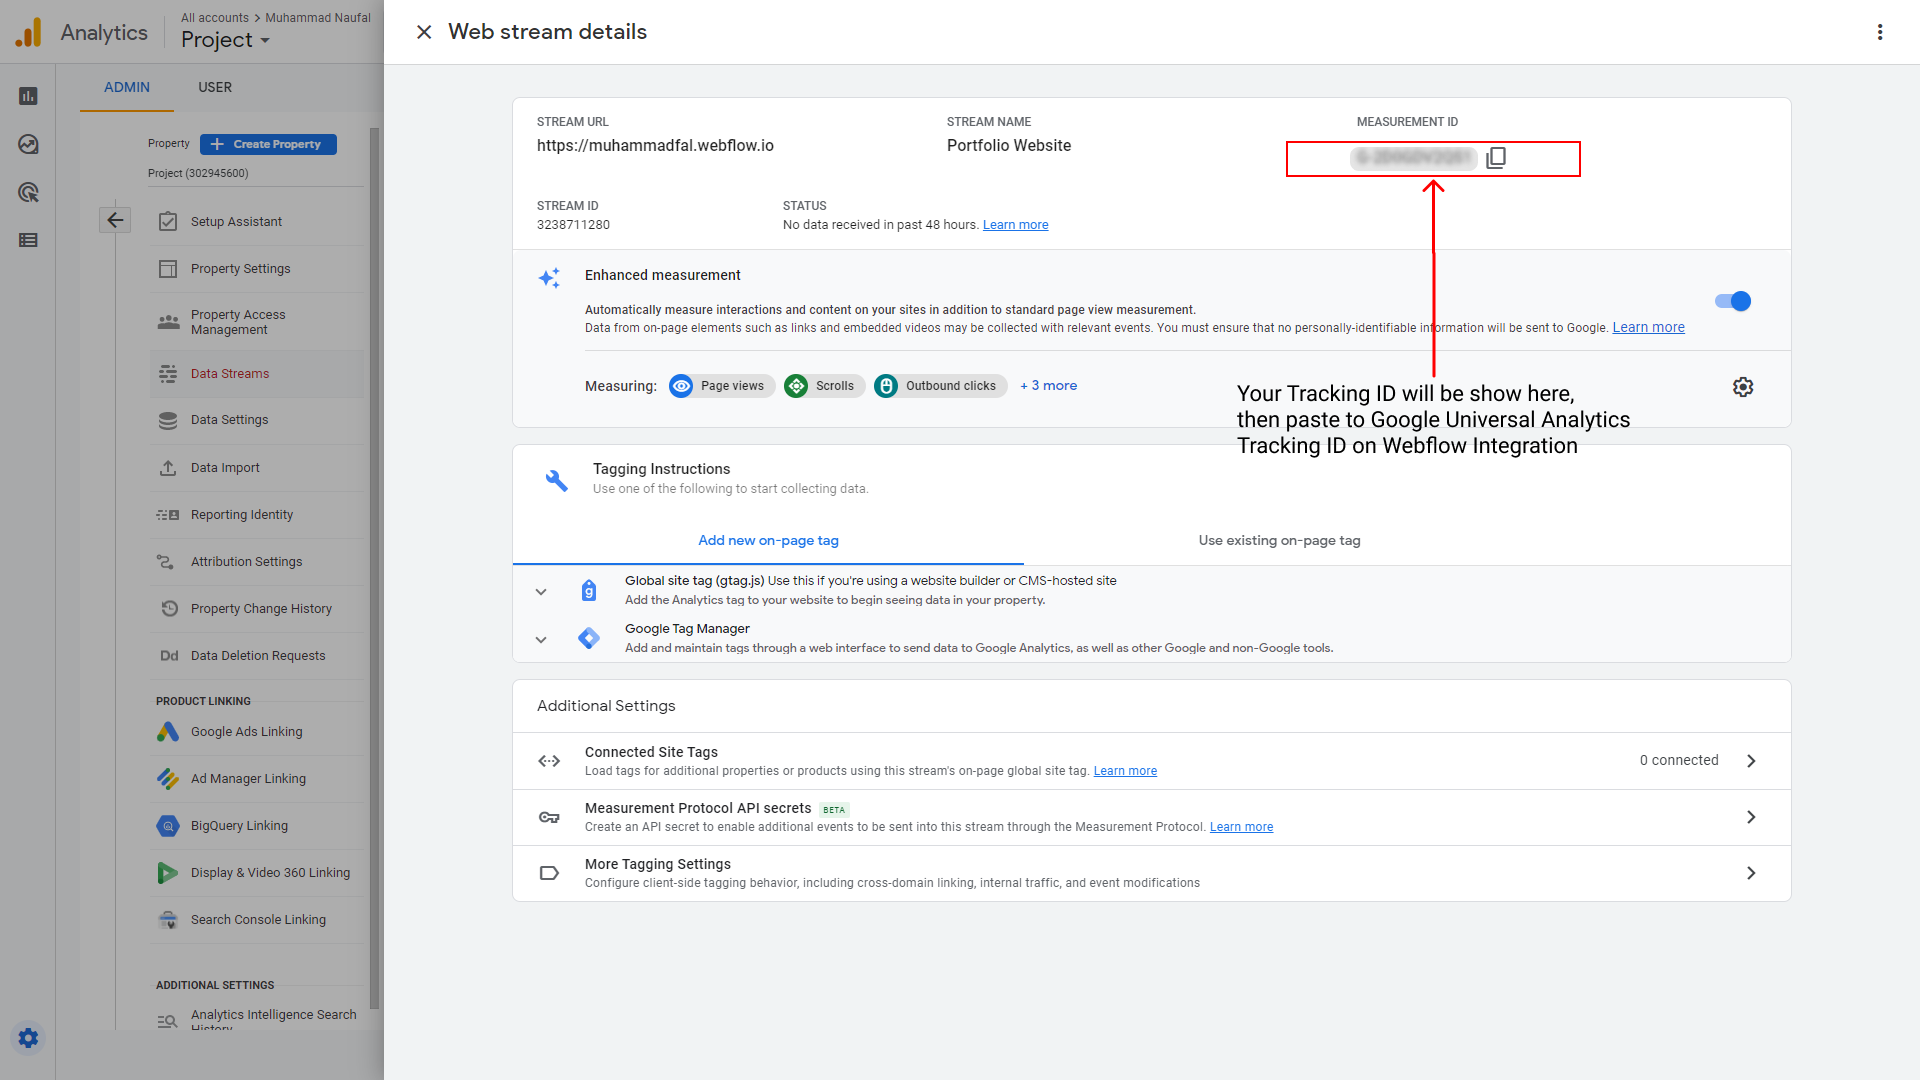Open Configure list icon in sidebar
The height and width of the screenshot is (1080, 1920).
point(28,240)
